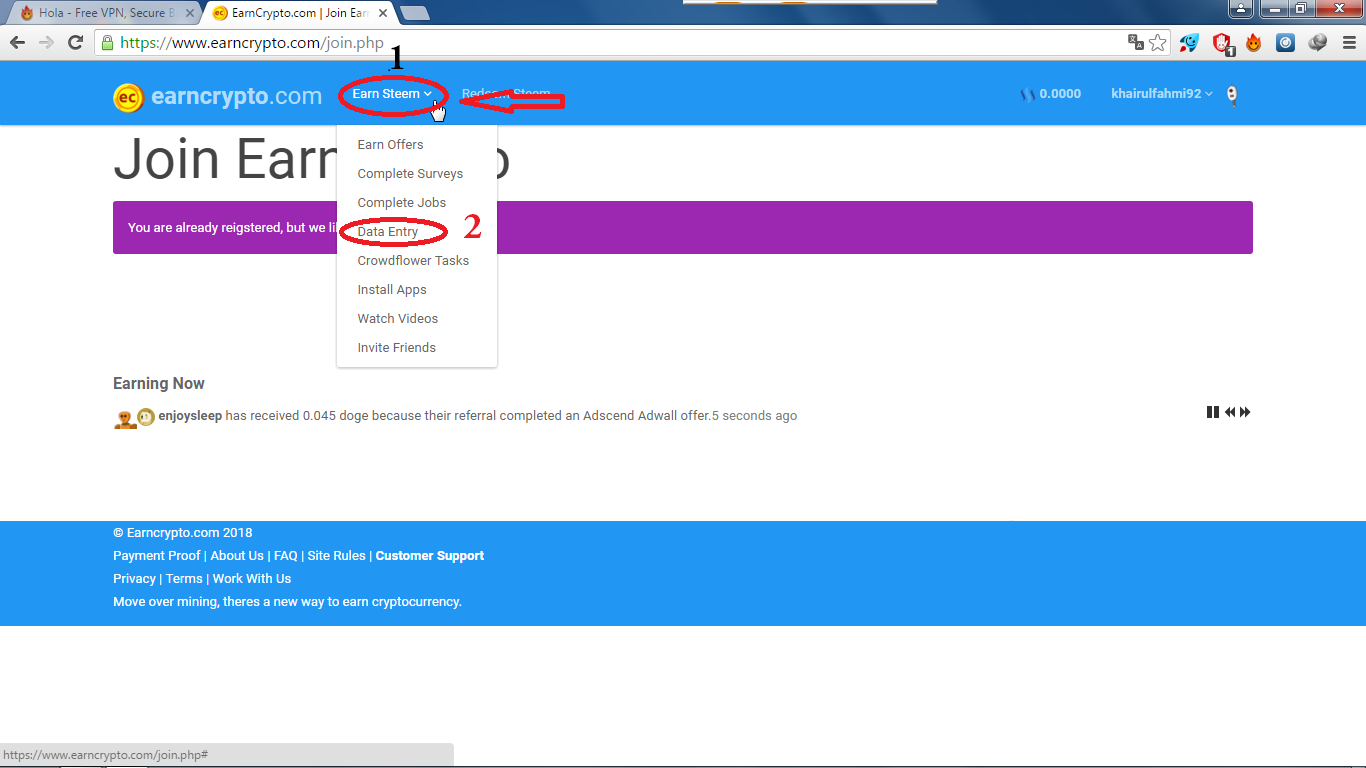Screen dimensions: 1366x768
Task: Click the browser Back arrow
Action: click(x=17, y=42)
